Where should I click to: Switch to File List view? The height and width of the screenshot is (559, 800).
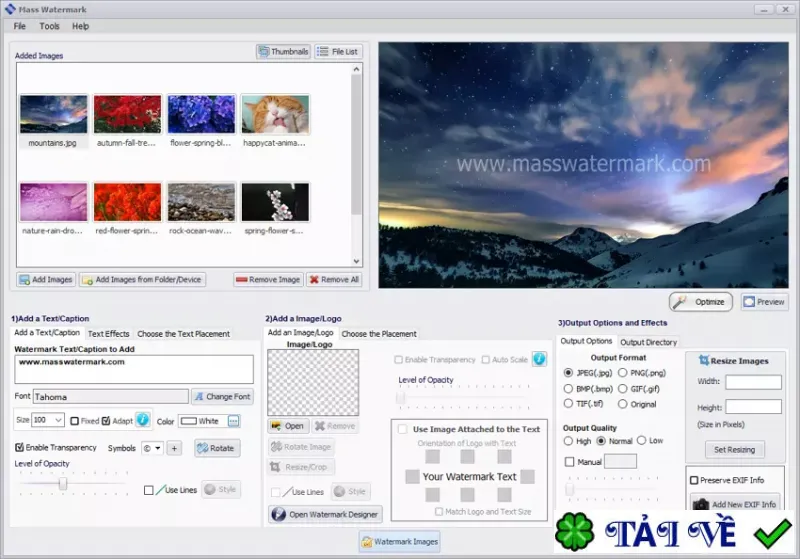click(x=338, y=52)
